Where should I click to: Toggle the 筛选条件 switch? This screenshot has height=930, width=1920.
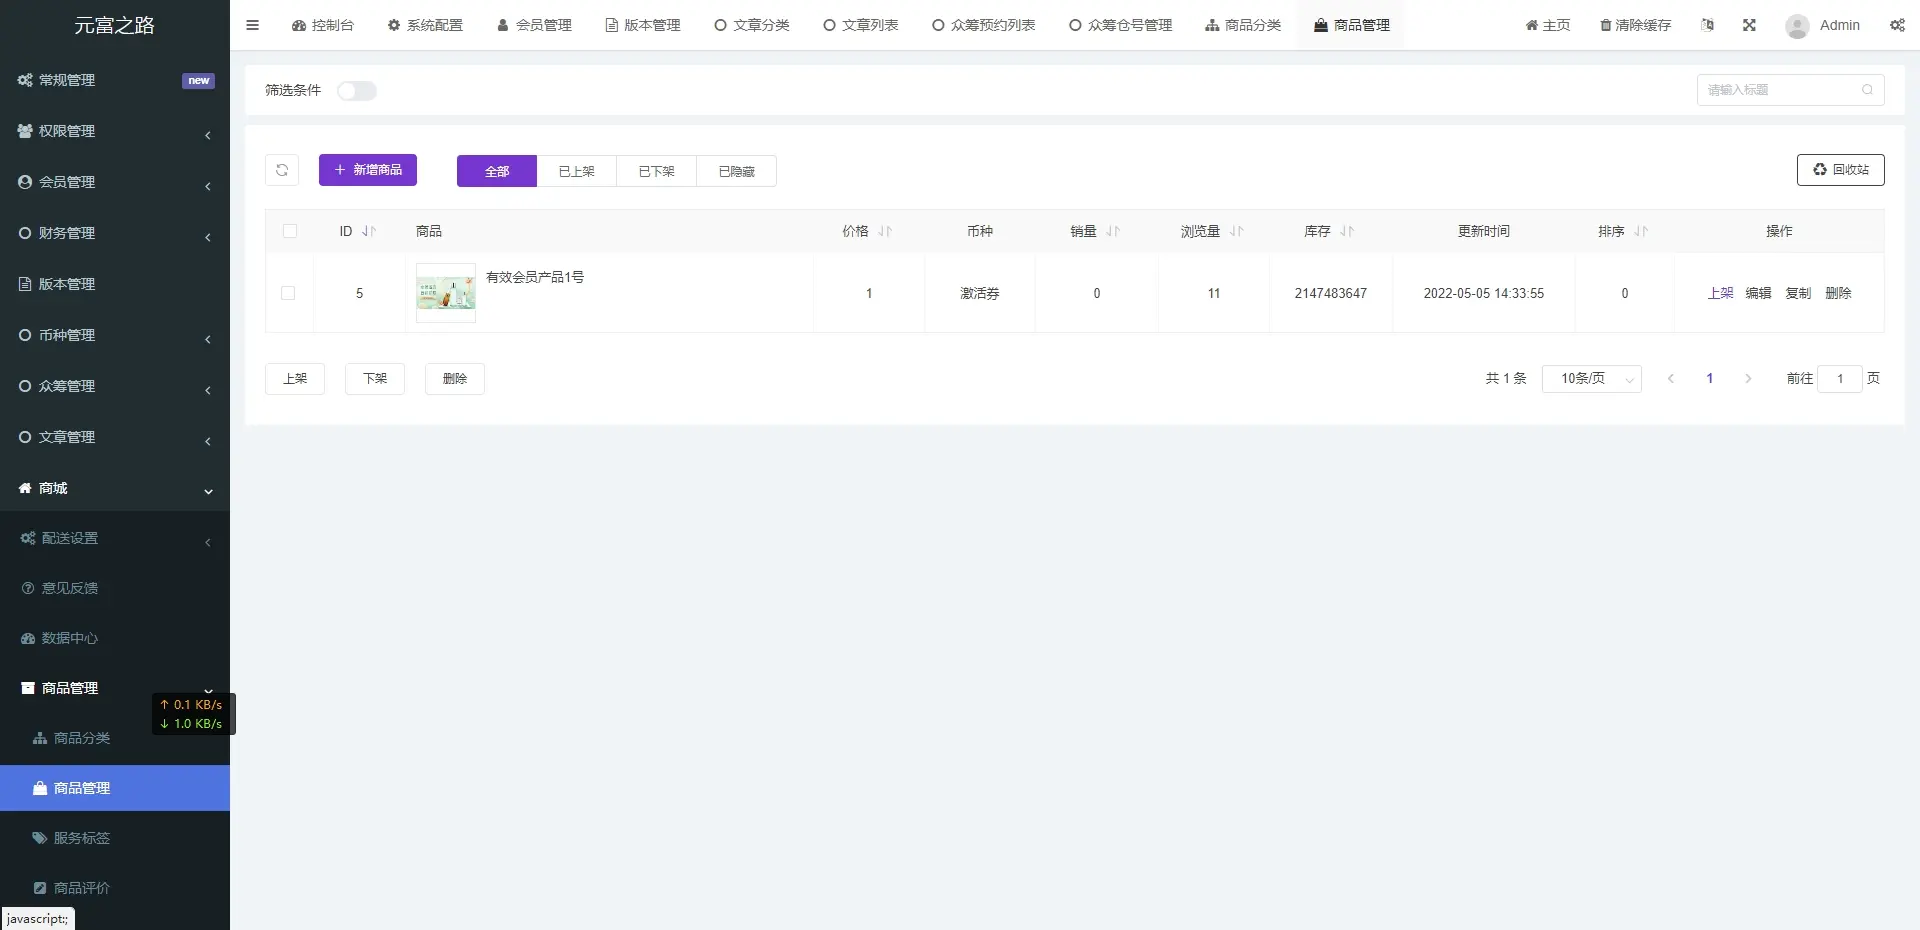coord(356,91)
